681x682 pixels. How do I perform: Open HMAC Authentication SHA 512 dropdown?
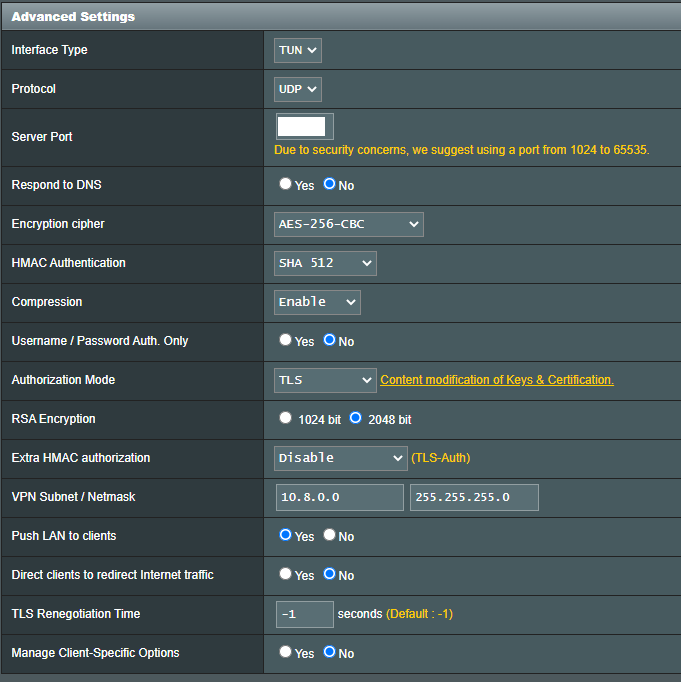point(325,263)
